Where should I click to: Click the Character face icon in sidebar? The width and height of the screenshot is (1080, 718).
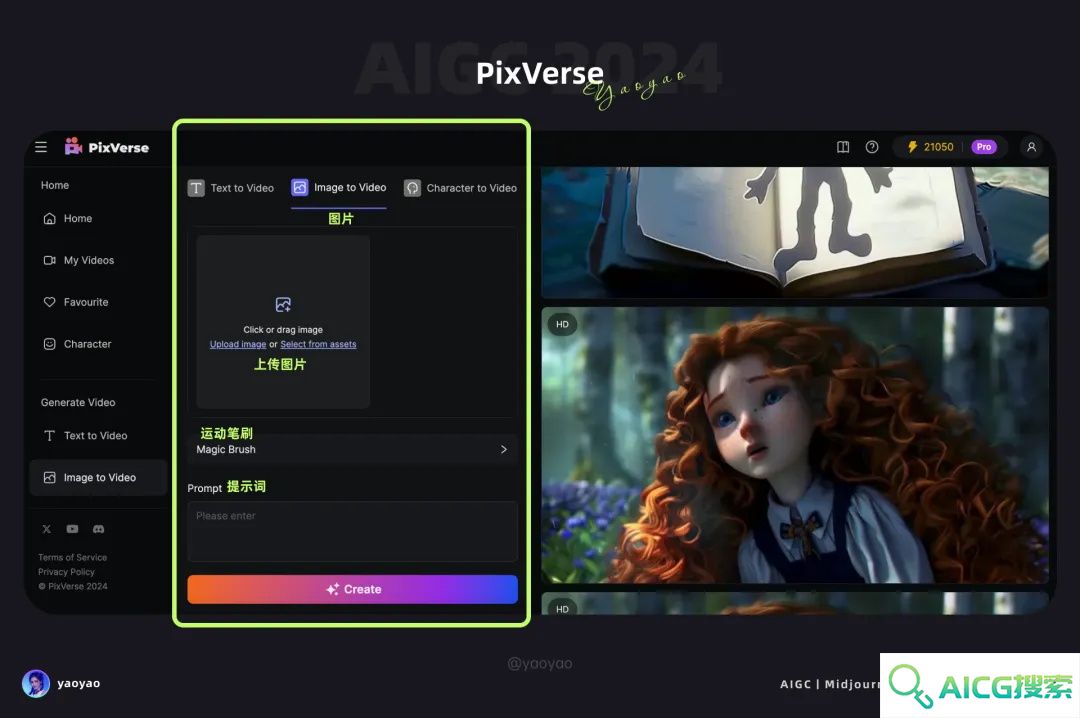pos(50,344)
